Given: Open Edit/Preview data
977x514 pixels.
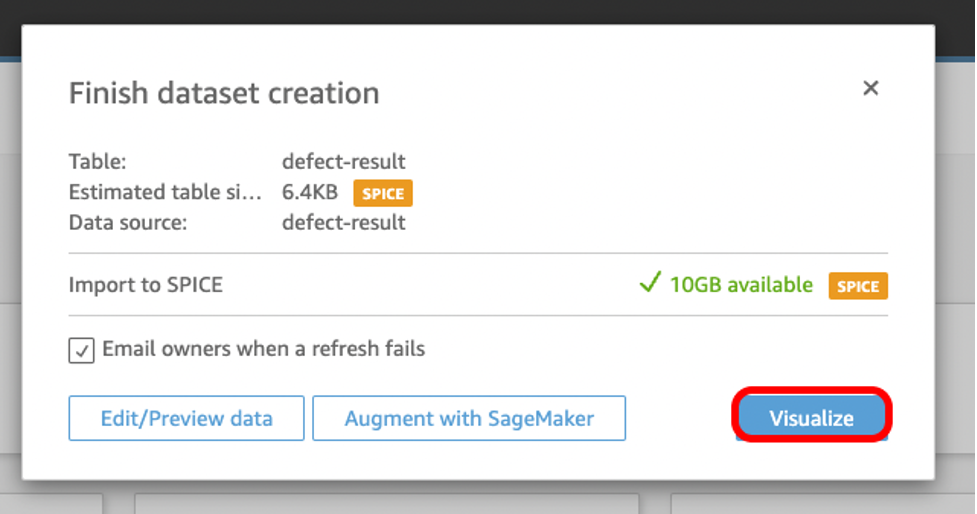Looking at the screenshot, I should pyautogui.click(x=186, y=418).
